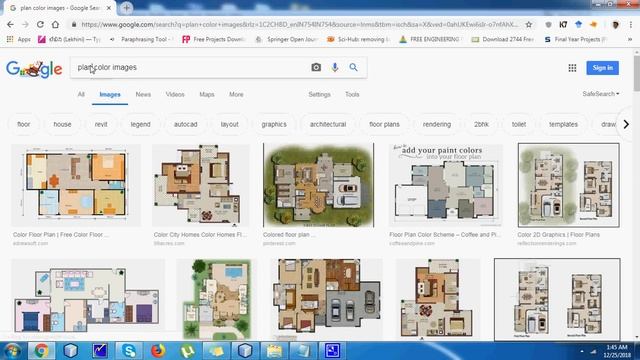Click the taskbar clock showing 1:45 AM

point(616,351)
